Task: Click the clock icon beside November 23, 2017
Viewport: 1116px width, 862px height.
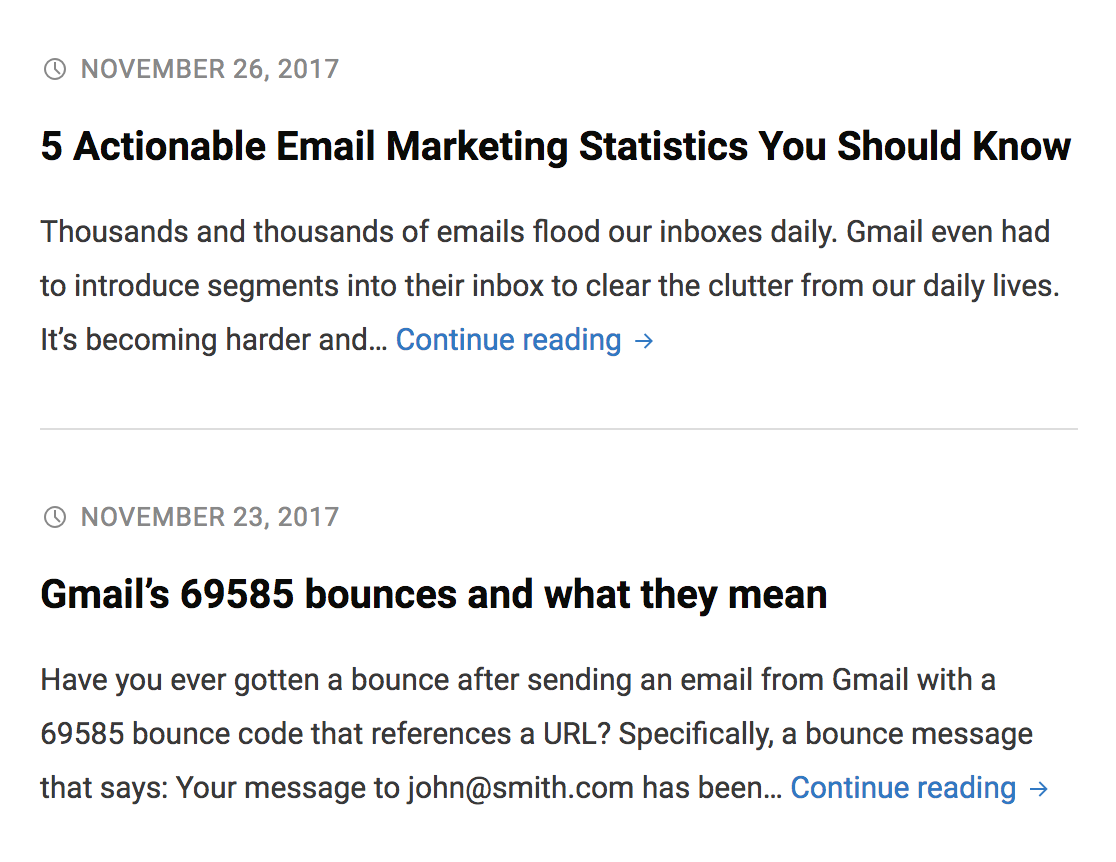Action: tap(55, 517)
